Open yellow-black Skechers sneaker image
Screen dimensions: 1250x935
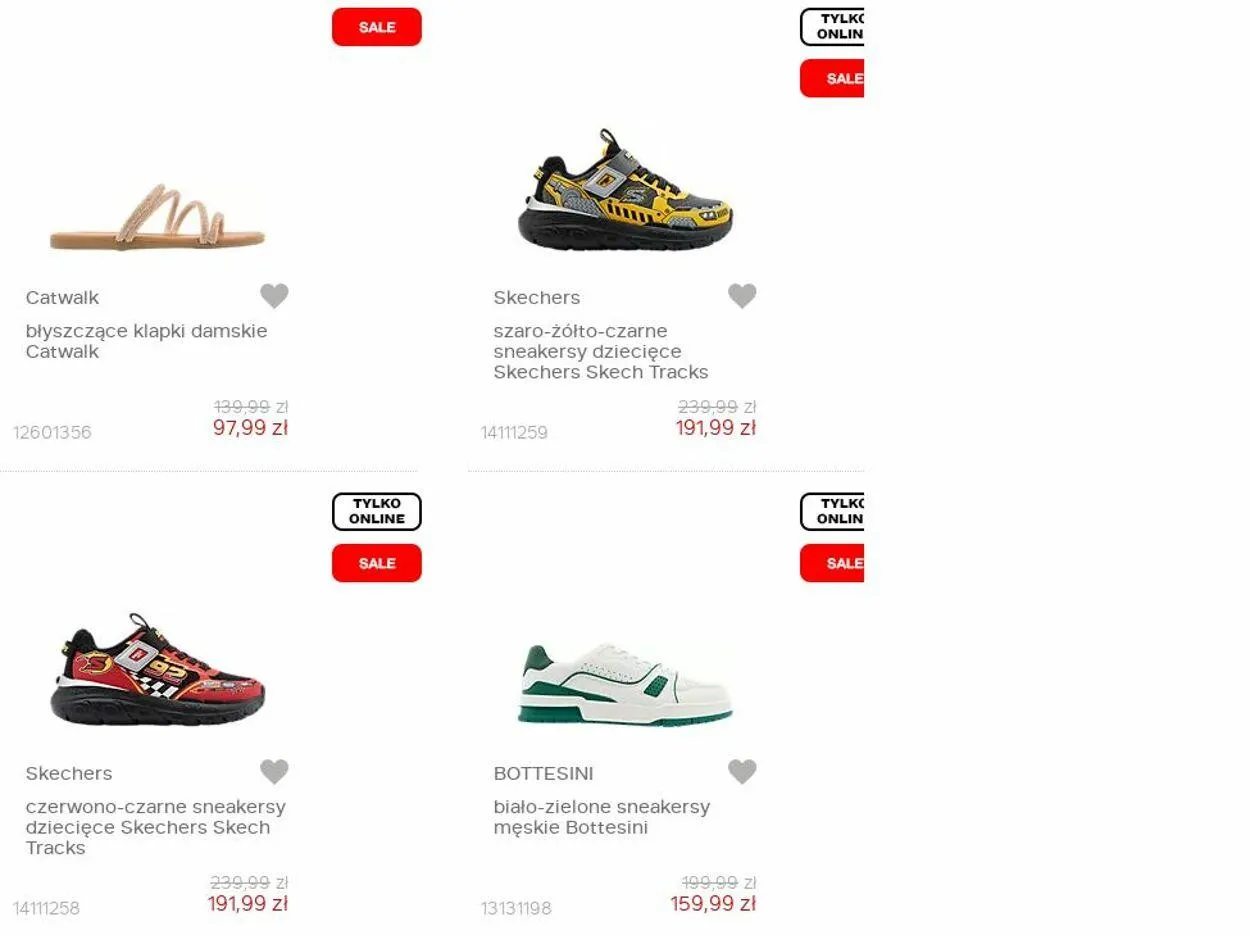625,189
